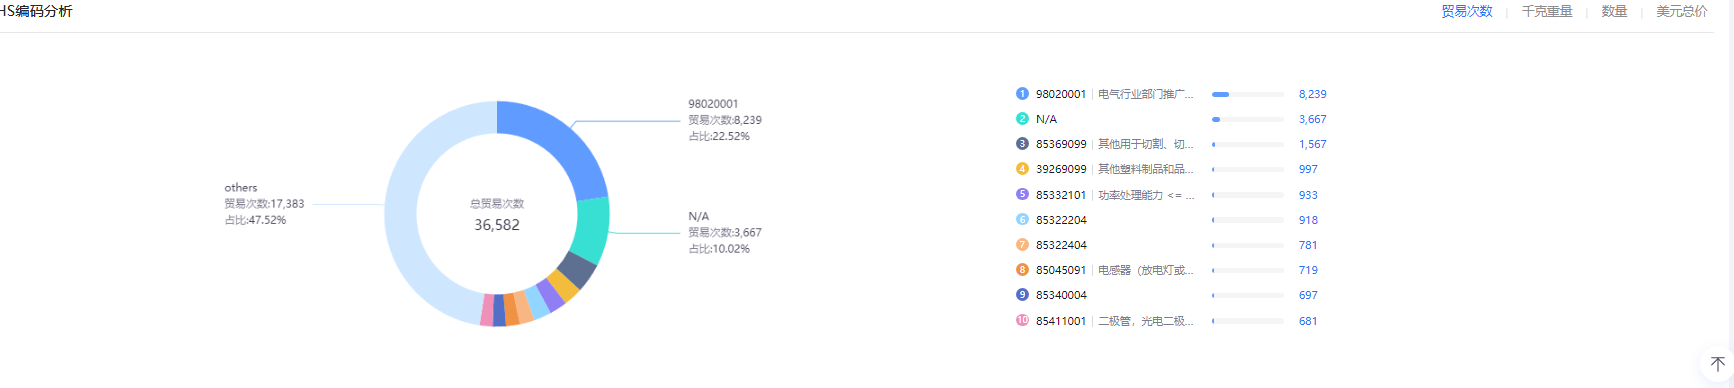The height and width of the screenshot is (388, 1734).
Task: Click the 36,582 total in donut center
Action: coord(497,225)
